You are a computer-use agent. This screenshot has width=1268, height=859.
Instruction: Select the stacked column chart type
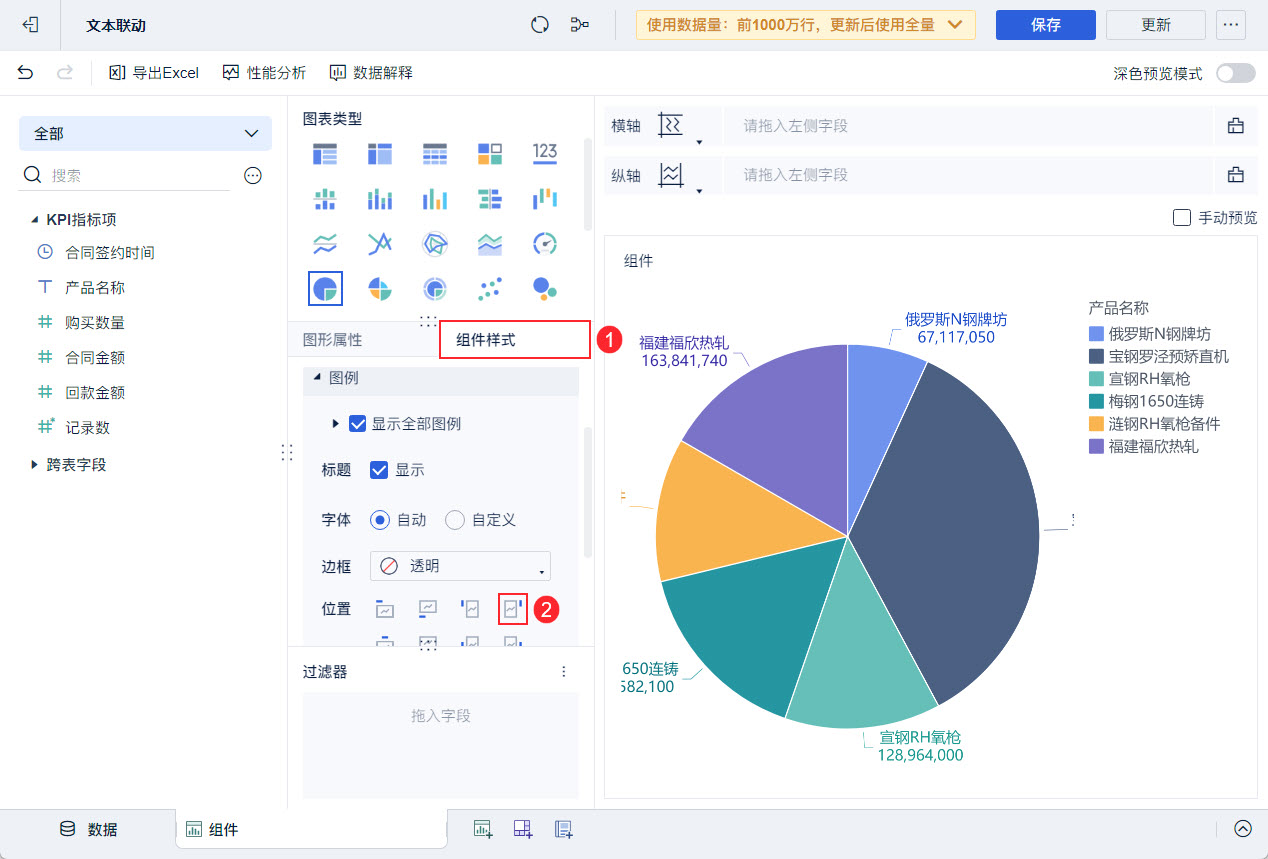click(x=380, y=198)
